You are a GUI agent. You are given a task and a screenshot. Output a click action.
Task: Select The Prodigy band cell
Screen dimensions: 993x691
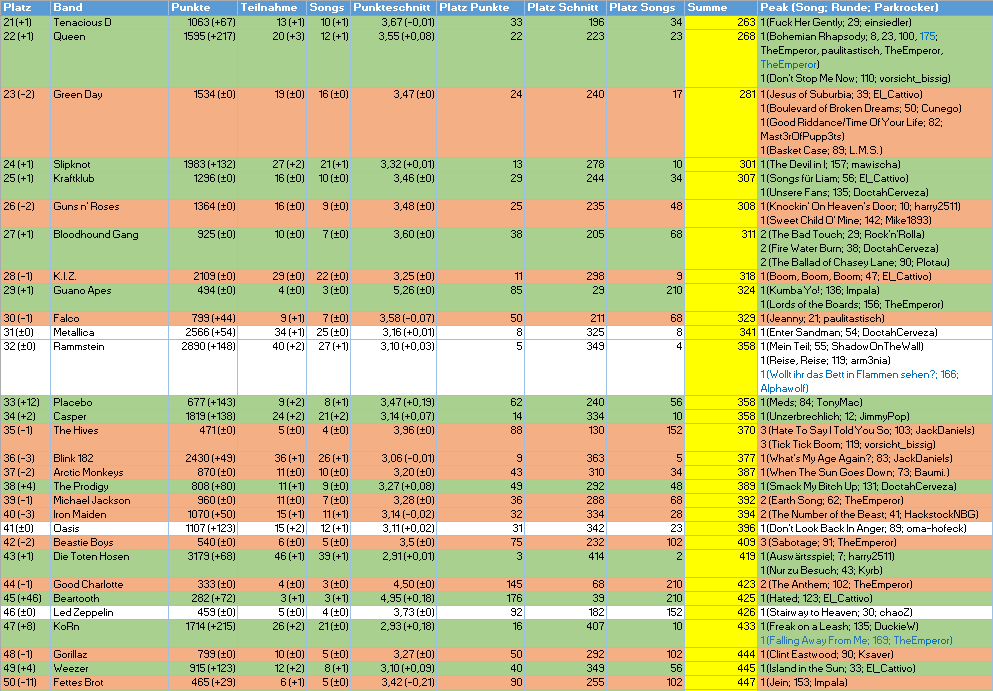(110, 486)
